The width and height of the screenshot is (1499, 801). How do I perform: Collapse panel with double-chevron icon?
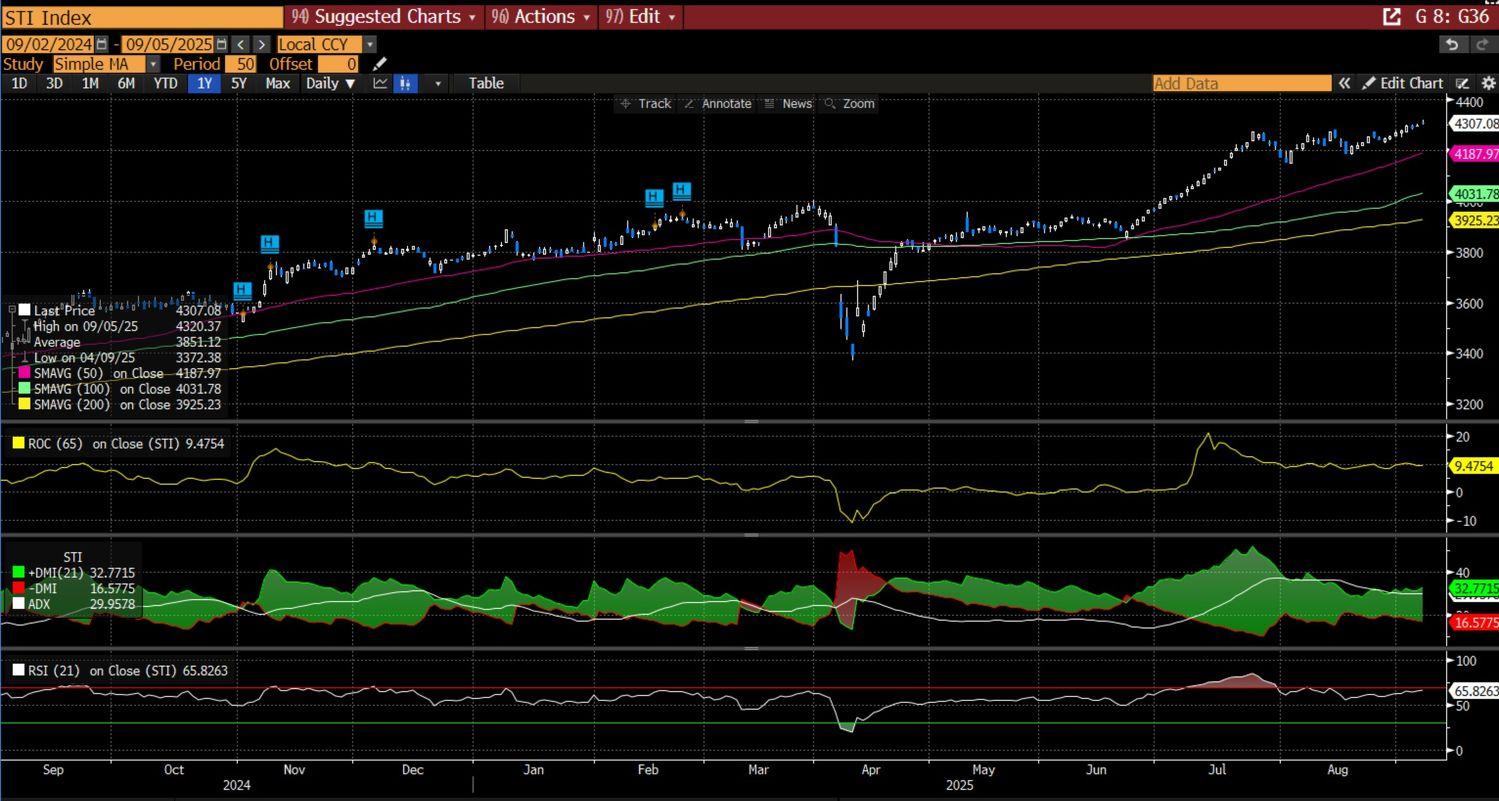(x=1345, y=83)
